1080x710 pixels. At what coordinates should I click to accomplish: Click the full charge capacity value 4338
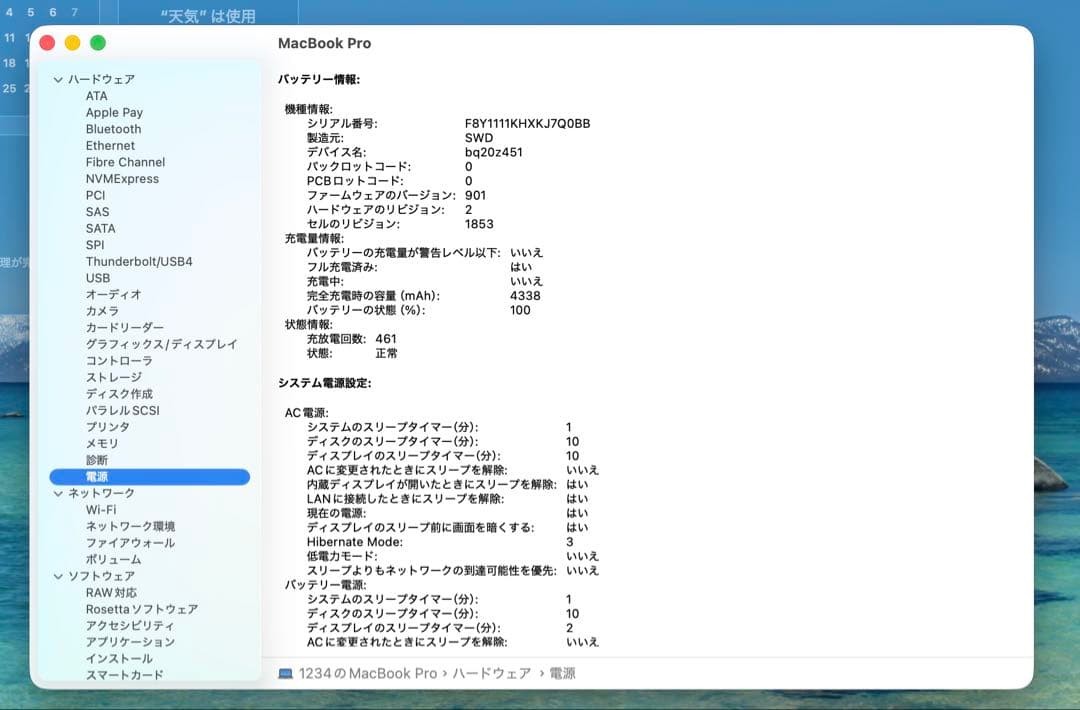pos(525,296)
